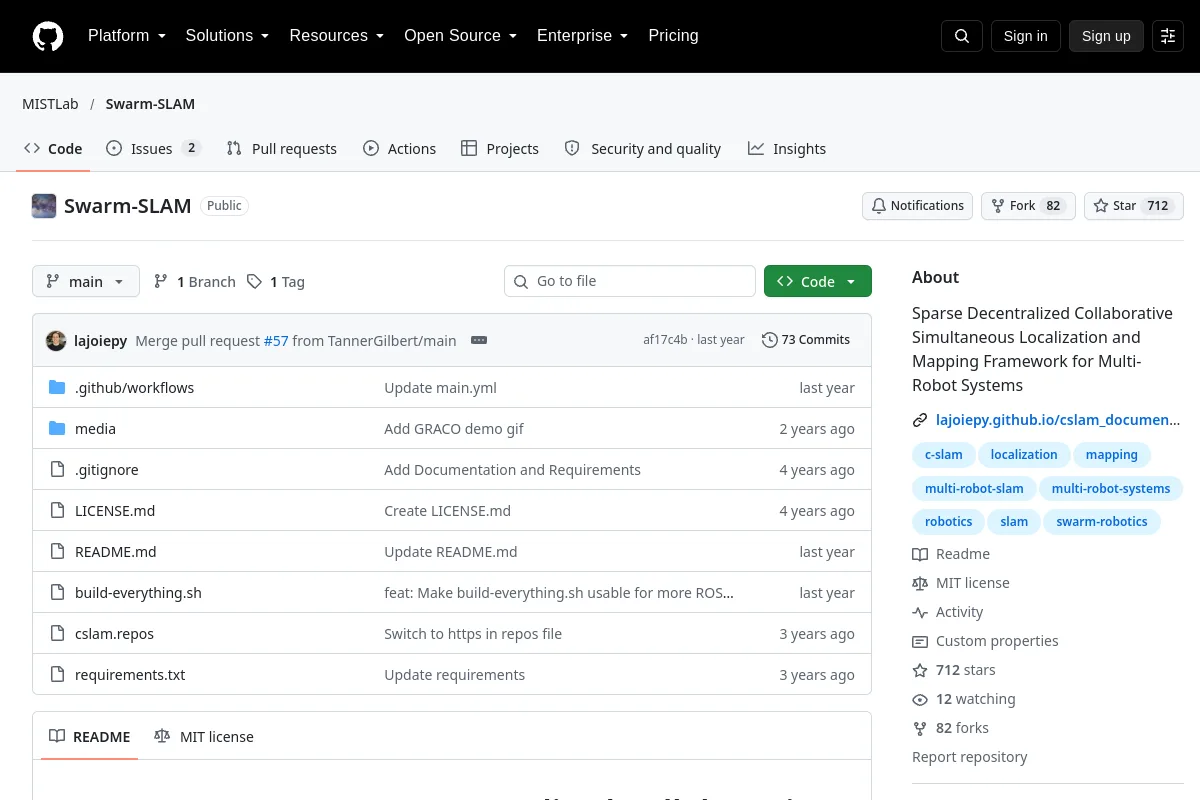The height and width of the screenshot is (800, 1200).
Task: View the 82 forks link
Action: tap(951, 728)
